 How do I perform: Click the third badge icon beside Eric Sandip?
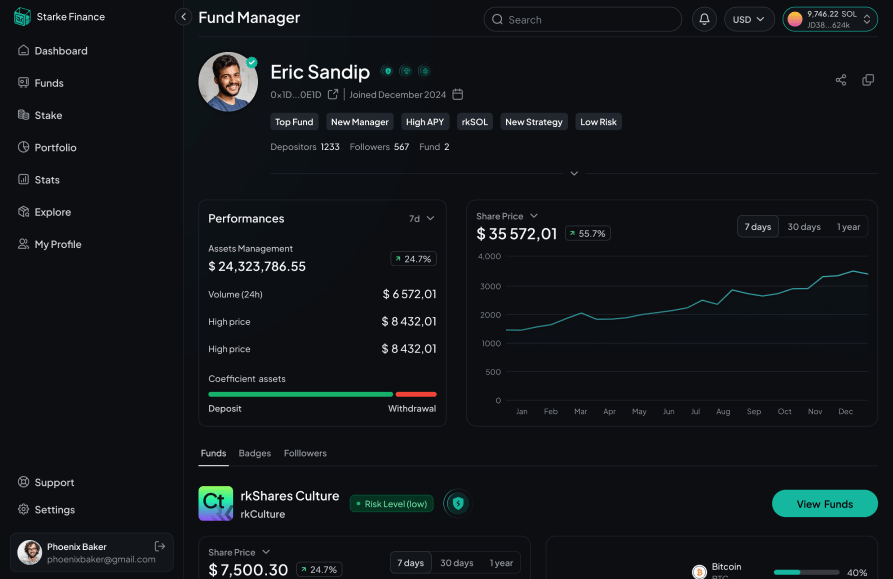click(424, 71)
